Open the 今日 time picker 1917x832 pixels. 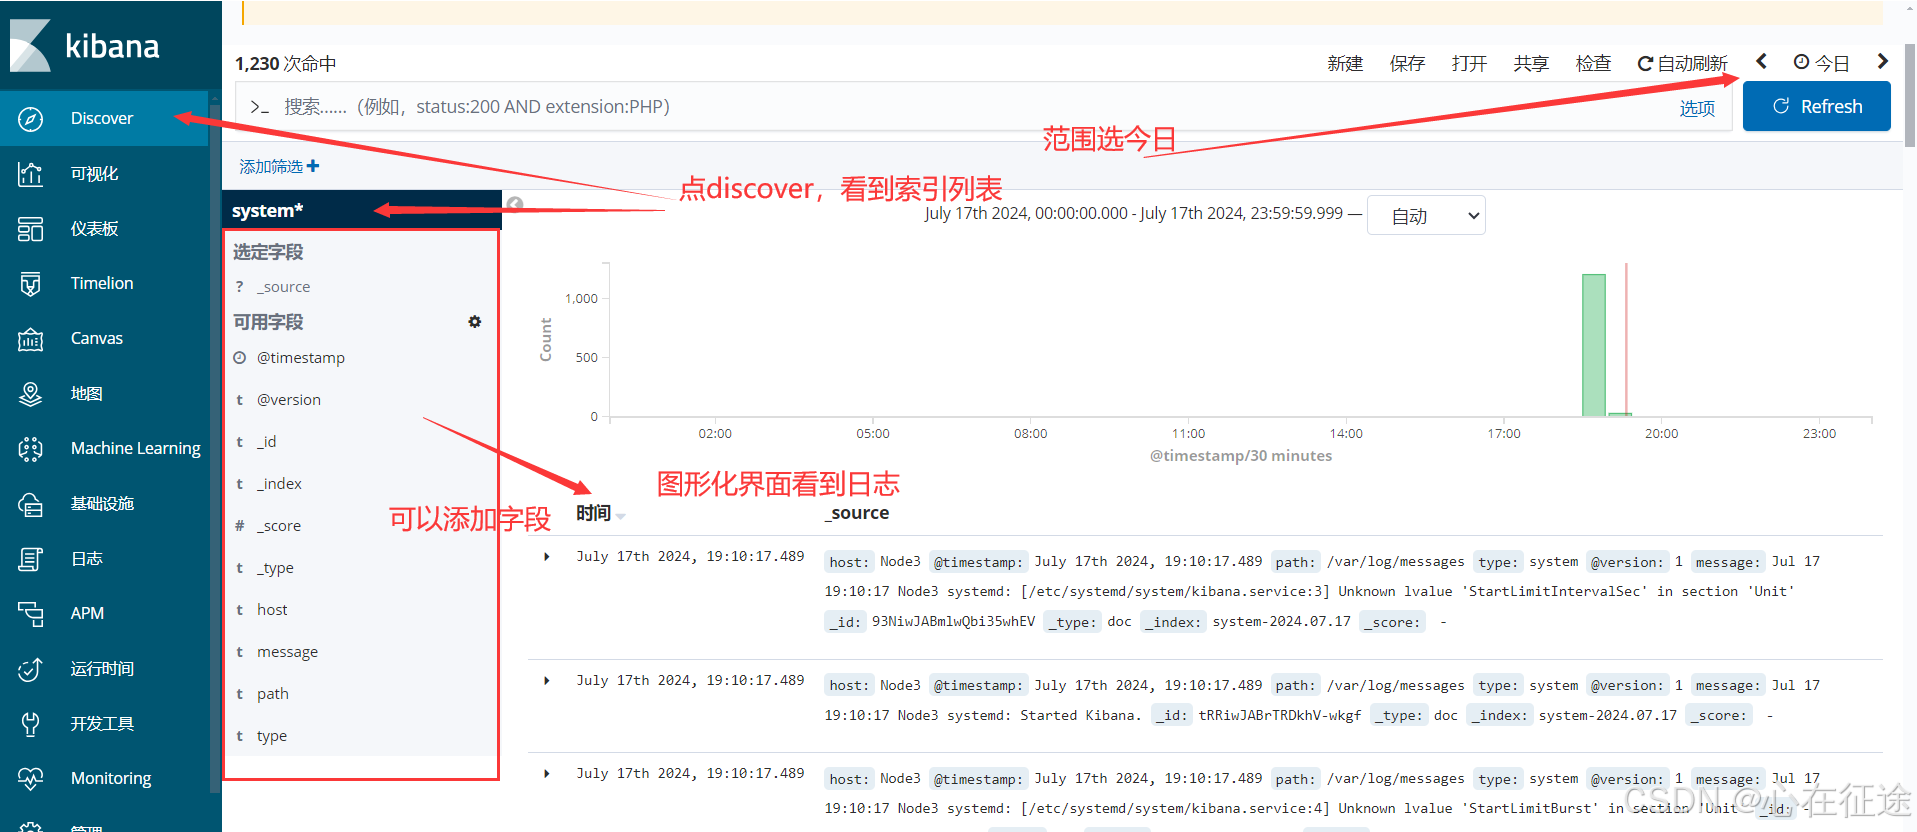click(x=1821, y=63)
